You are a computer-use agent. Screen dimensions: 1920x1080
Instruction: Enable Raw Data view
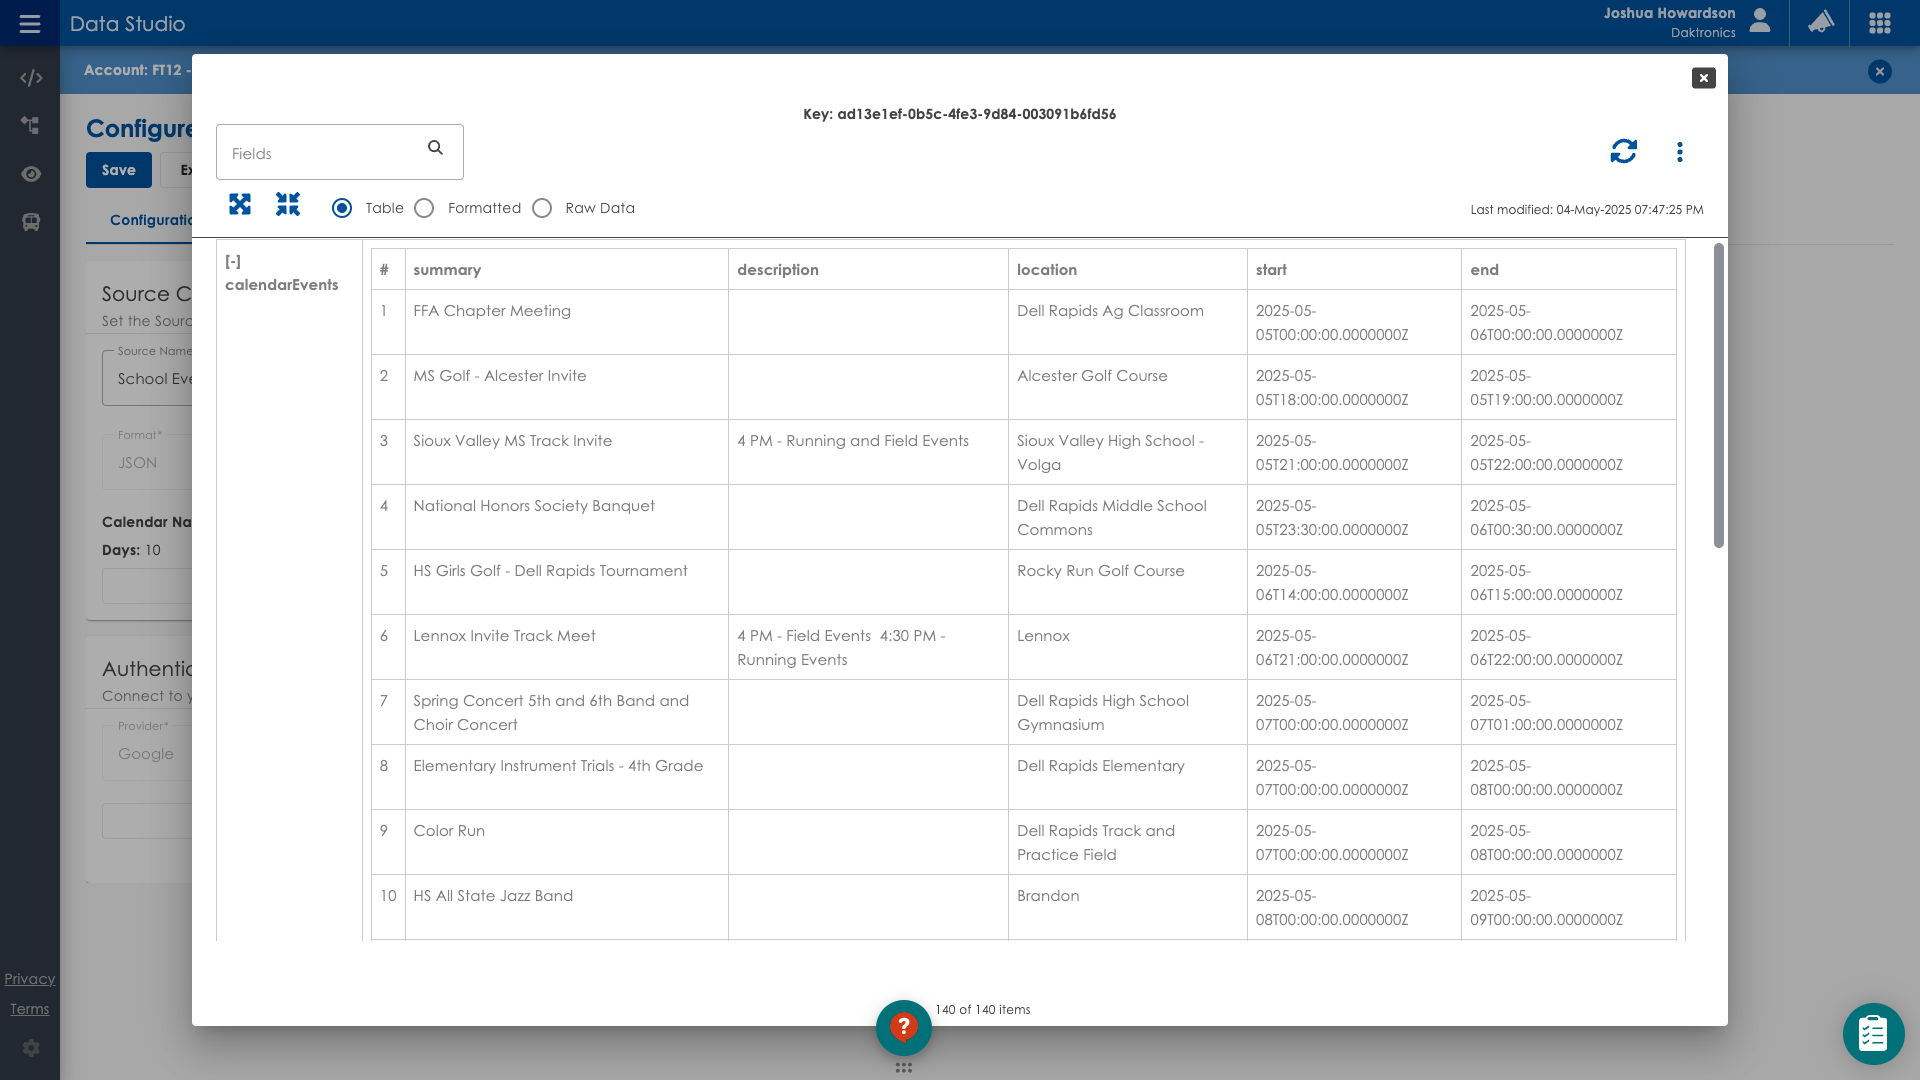click(x=543, y=208)
